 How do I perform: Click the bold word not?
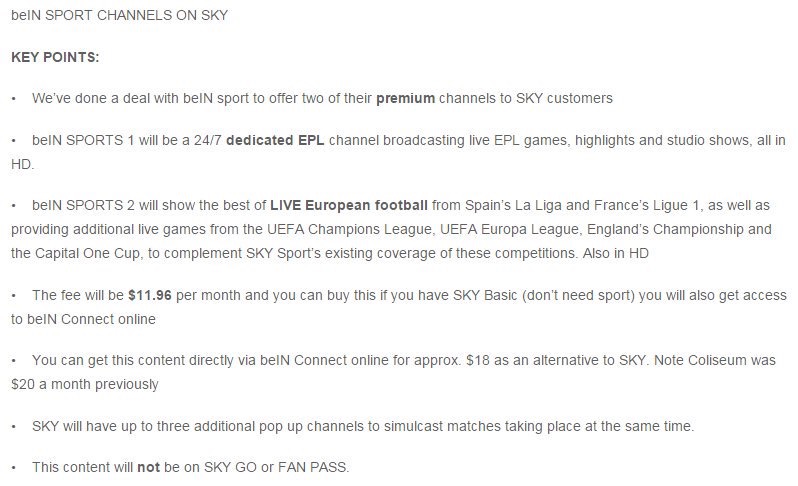point(148,467)
